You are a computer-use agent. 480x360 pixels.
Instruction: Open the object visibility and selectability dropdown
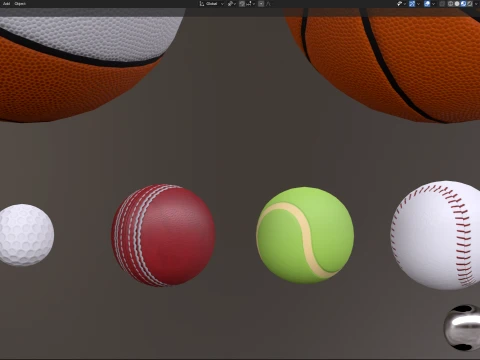click(x=401, y=4)
